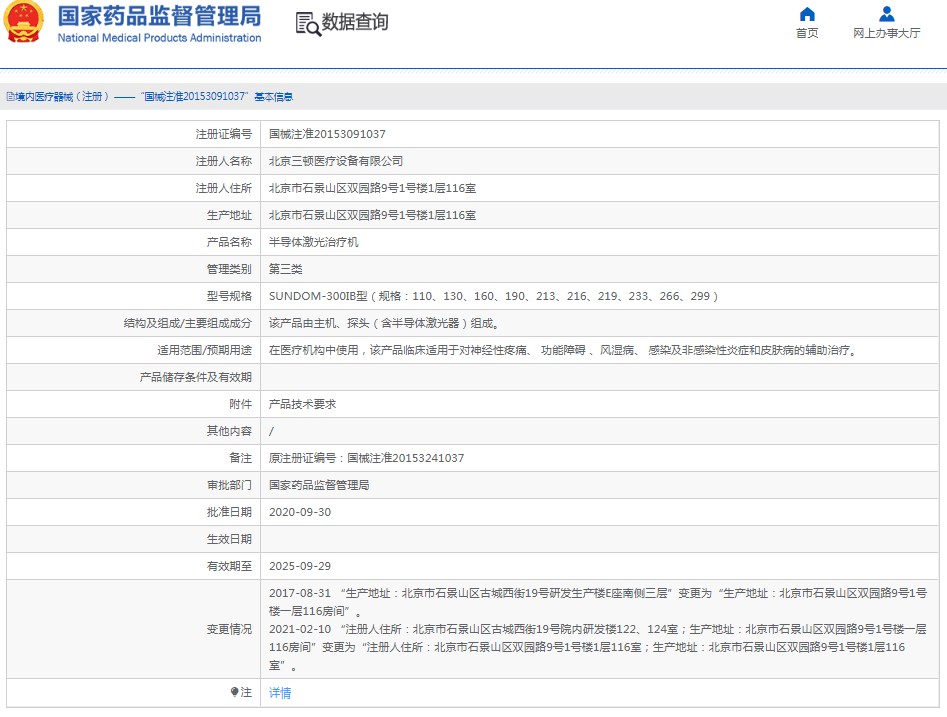The height and width of the screenshot is (717, 947).
Task: Select product name 半导体激光治疗机
Action: click(x=313, y=242)
